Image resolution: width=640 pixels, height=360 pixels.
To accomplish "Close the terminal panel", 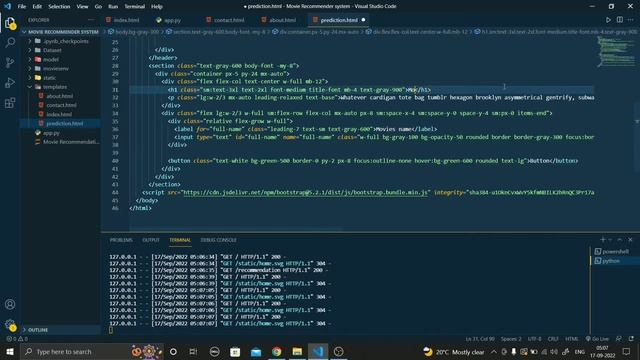I will tap(630, 240).
